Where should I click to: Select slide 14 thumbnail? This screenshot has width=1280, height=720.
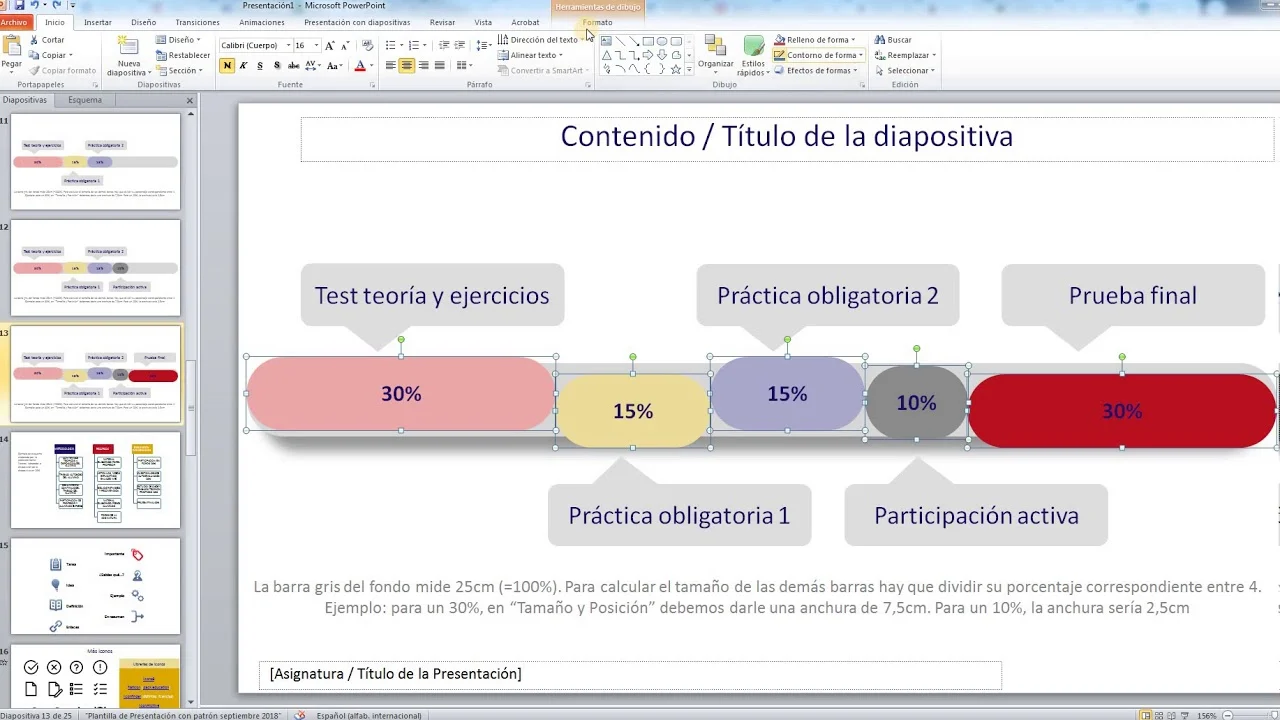95,479
